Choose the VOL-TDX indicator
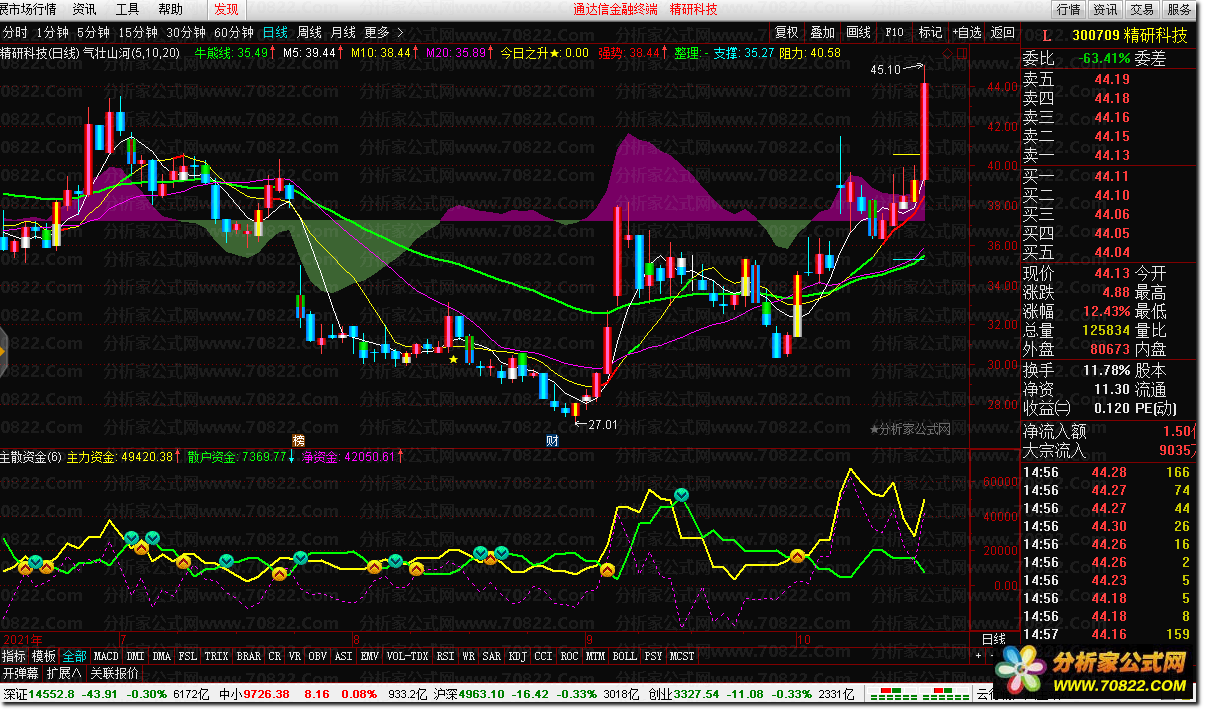 tap(407, 656)
